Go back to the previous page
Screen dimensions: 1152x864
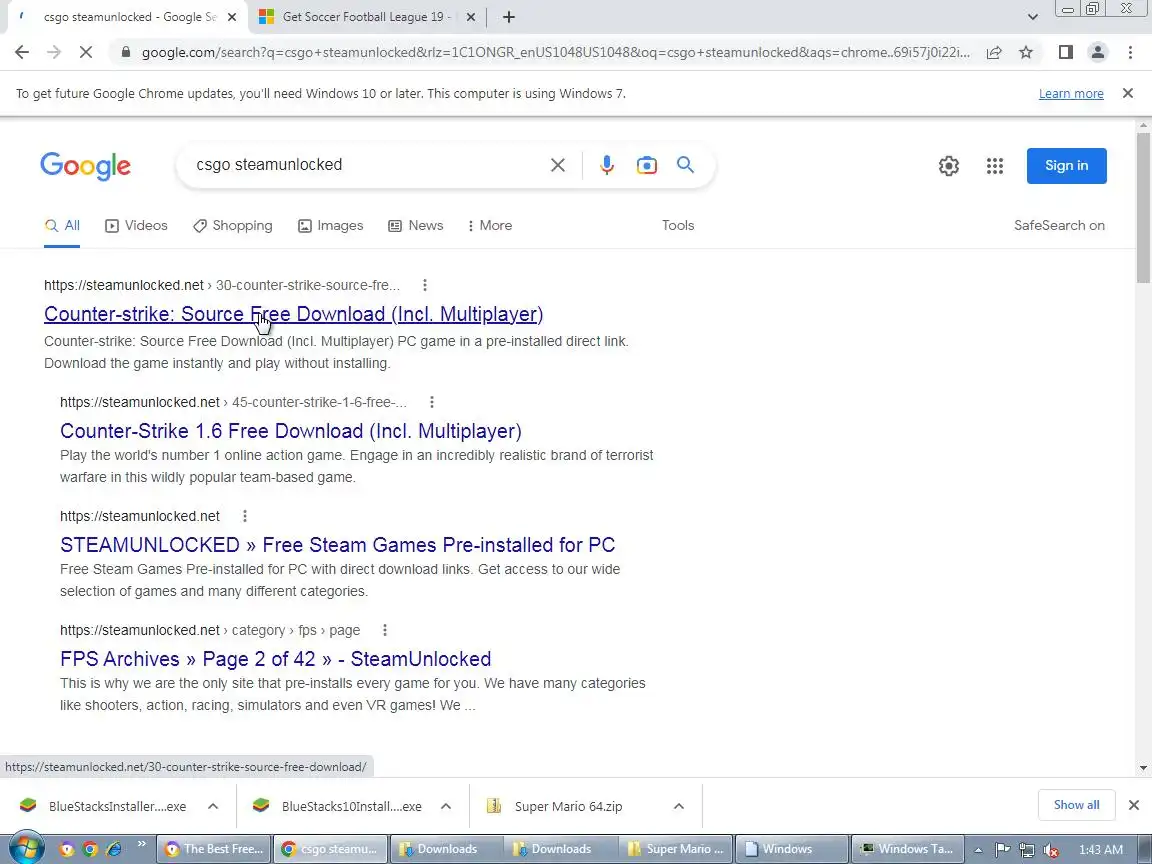coord(21,52)
